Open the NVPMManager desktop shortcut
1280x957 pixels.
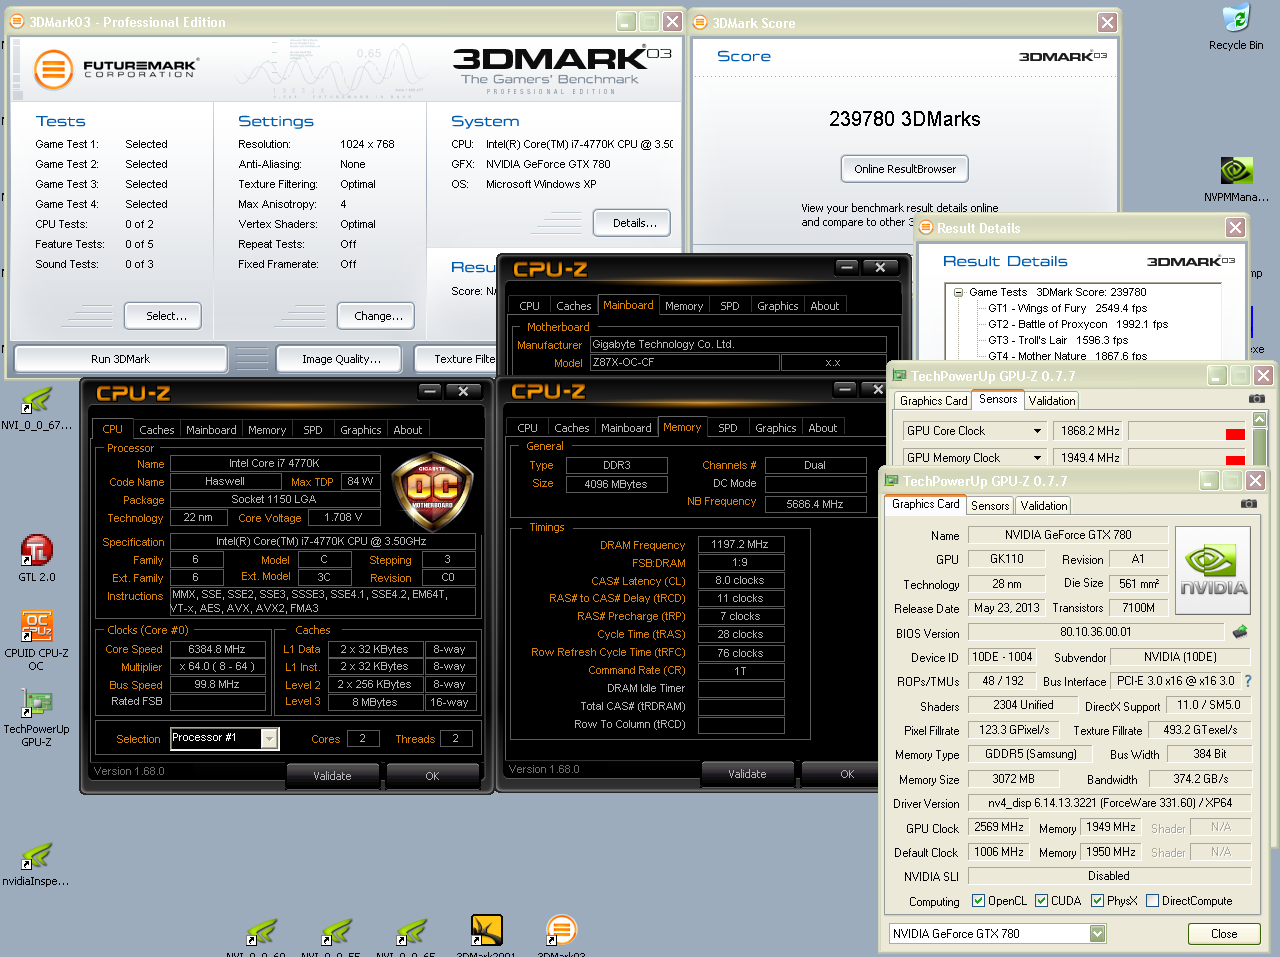1236,178
